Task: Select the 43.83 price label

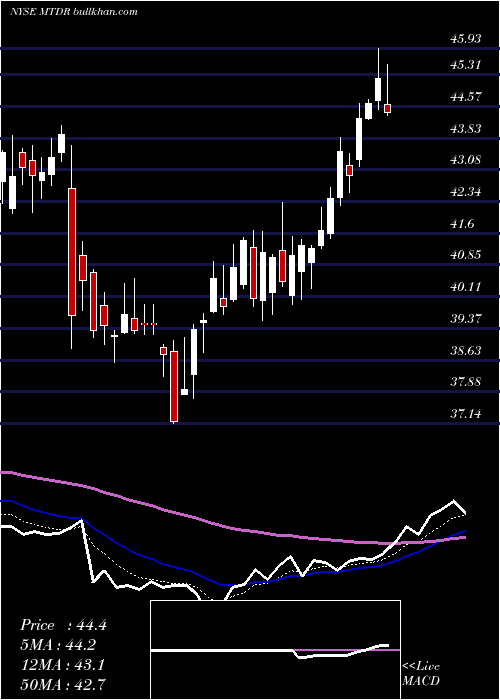Action: pos(466,129)
